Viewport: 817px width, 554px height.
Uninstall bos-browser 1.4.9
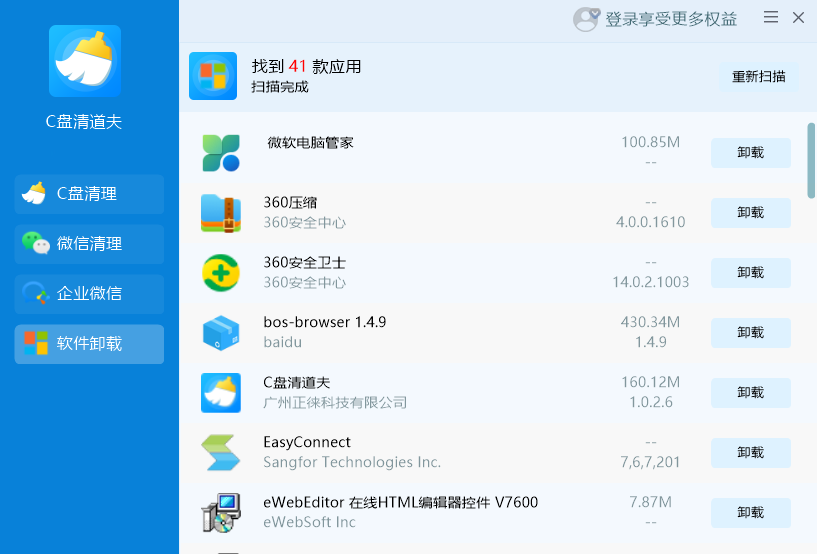coord(751,333)
